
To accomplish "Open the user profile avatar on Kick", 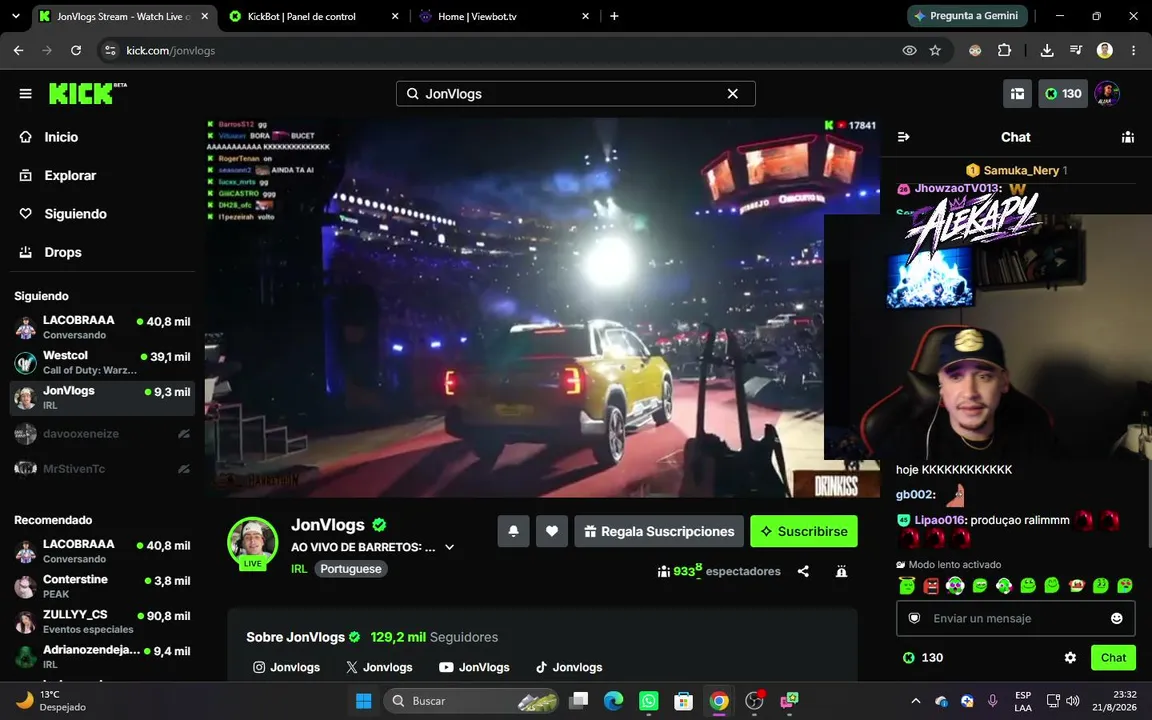I will click(x=1106, y=93).
